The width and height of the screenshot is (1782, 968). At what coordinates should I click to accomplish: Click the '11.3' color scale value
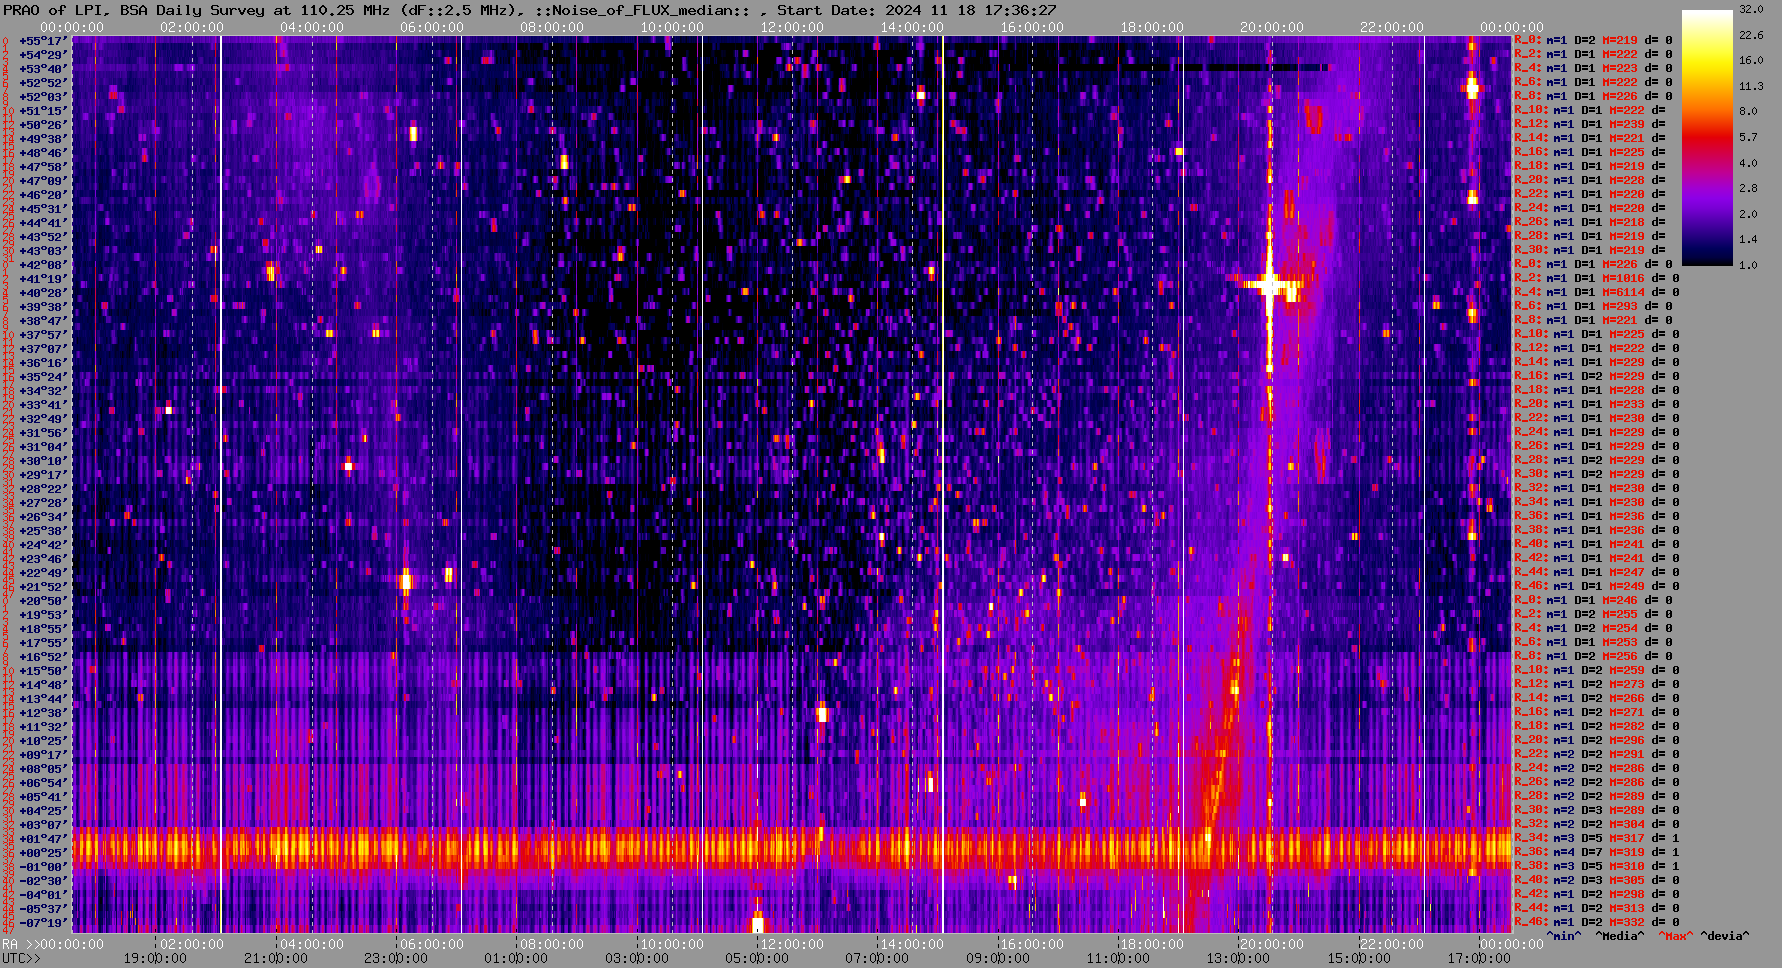coord(1751,86)
